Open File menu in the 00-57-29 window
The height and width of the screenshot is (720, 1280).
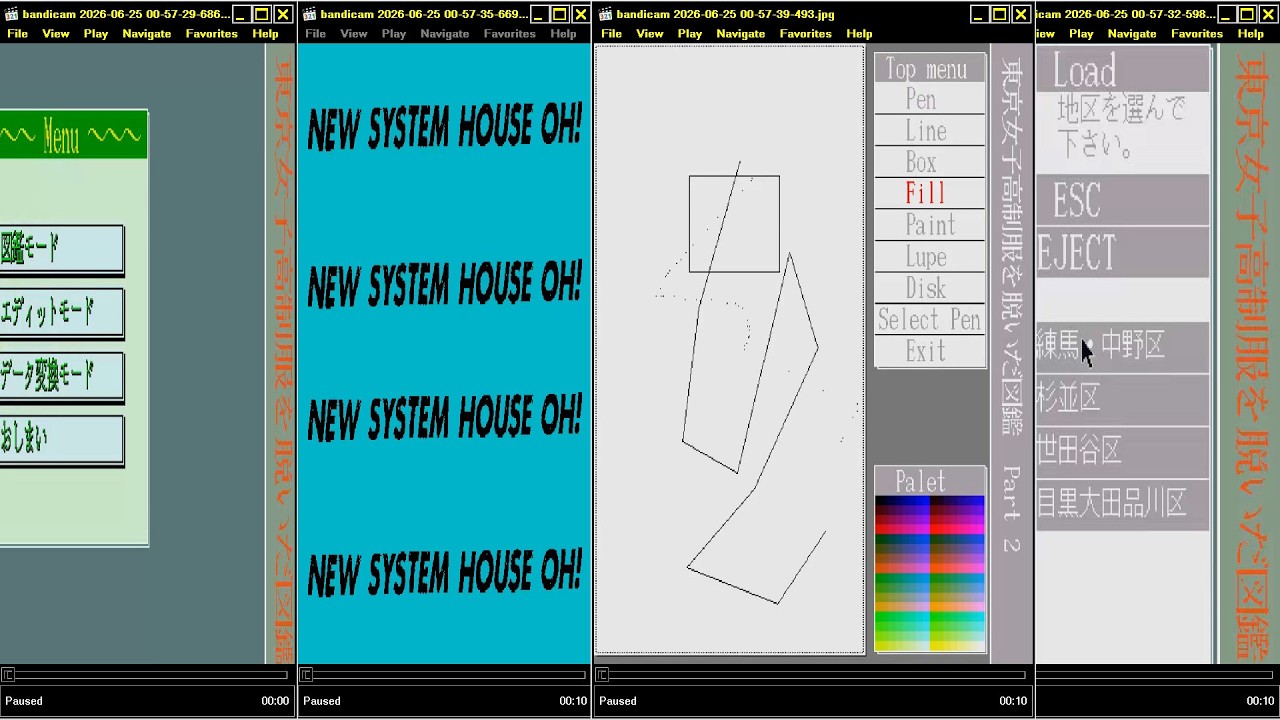click(x=18, y=33)
